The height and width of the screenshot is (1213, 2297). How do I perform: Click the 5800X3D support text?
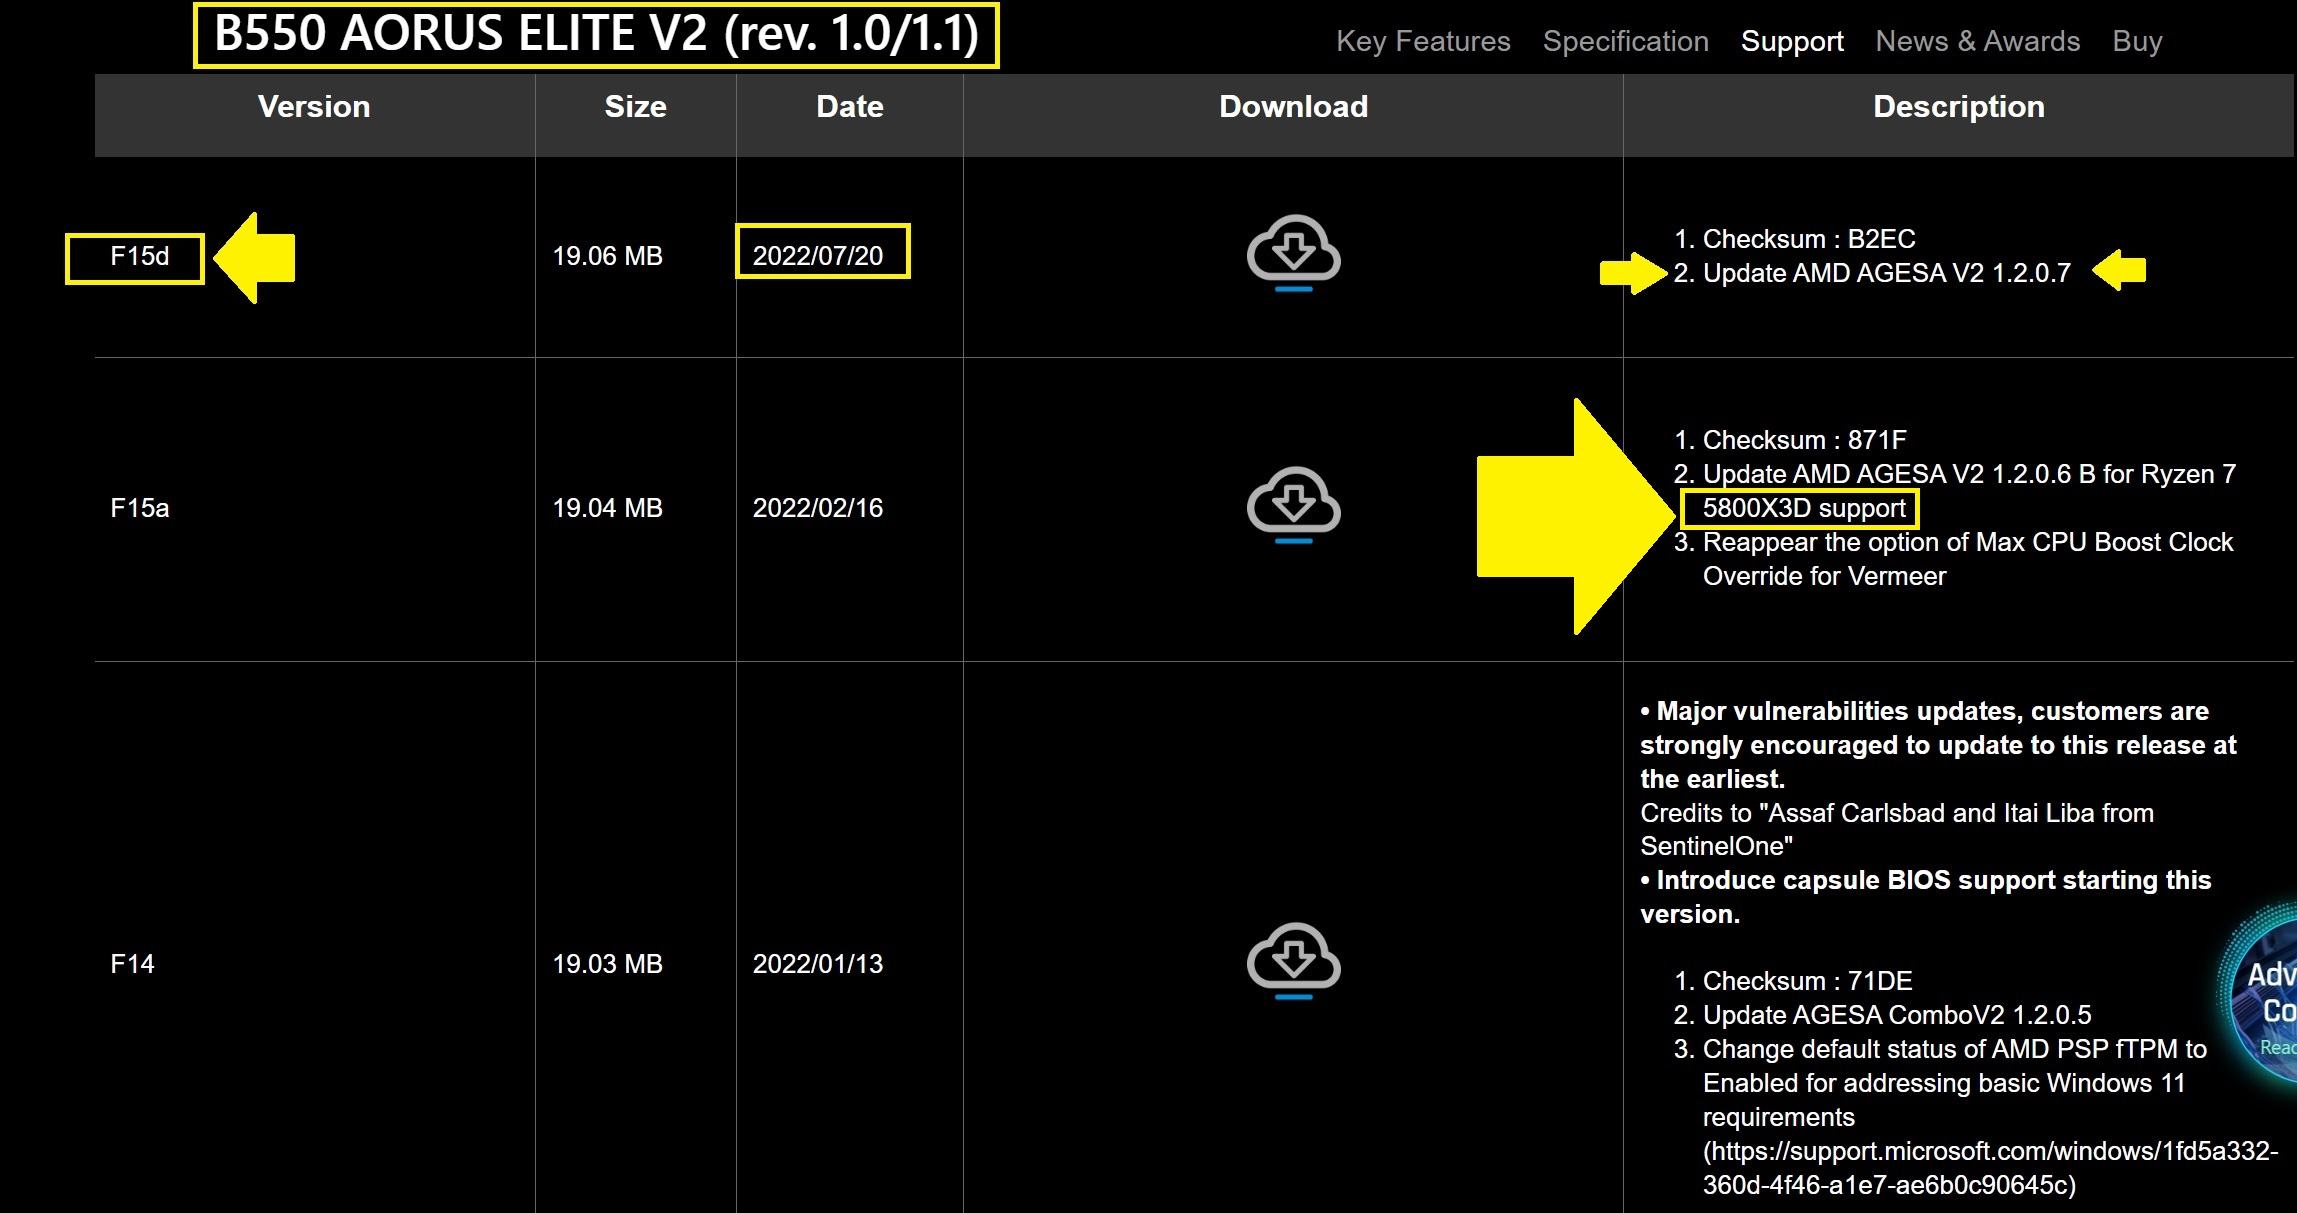pyautogui.click(x=1803, y=508)
